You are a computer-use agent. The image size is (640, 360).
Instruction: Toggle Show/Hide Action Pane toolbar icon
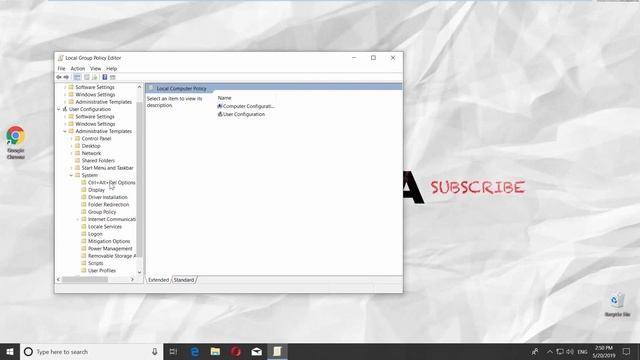(113, 77)
